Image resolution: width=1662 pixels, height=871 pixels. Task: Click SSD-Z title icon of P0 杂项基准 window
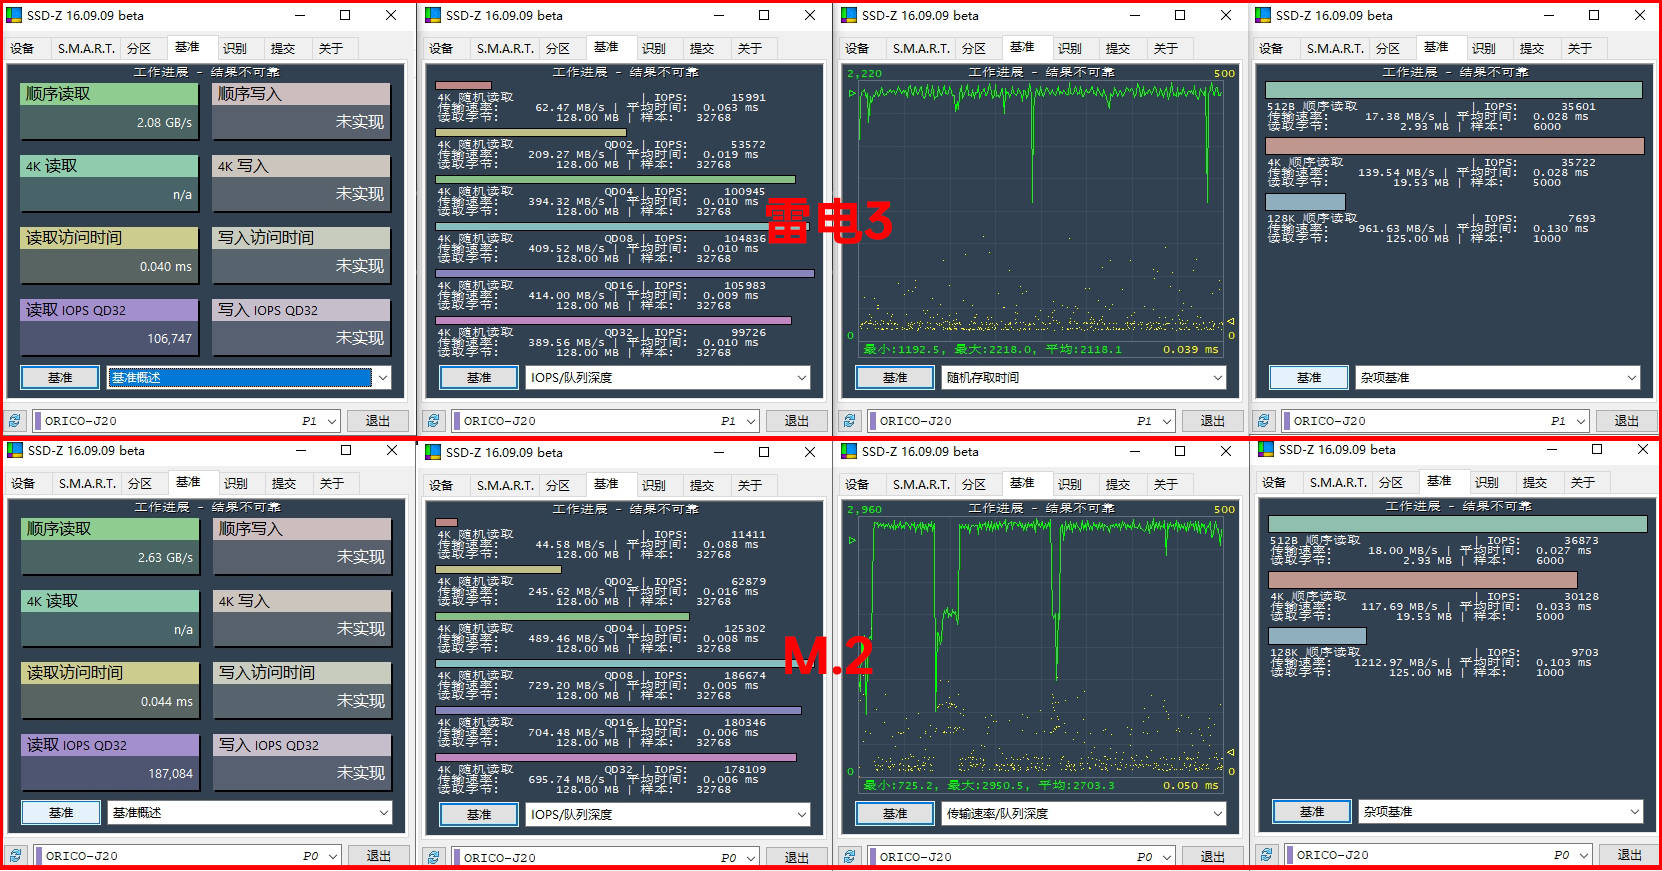pos(1266,449)
